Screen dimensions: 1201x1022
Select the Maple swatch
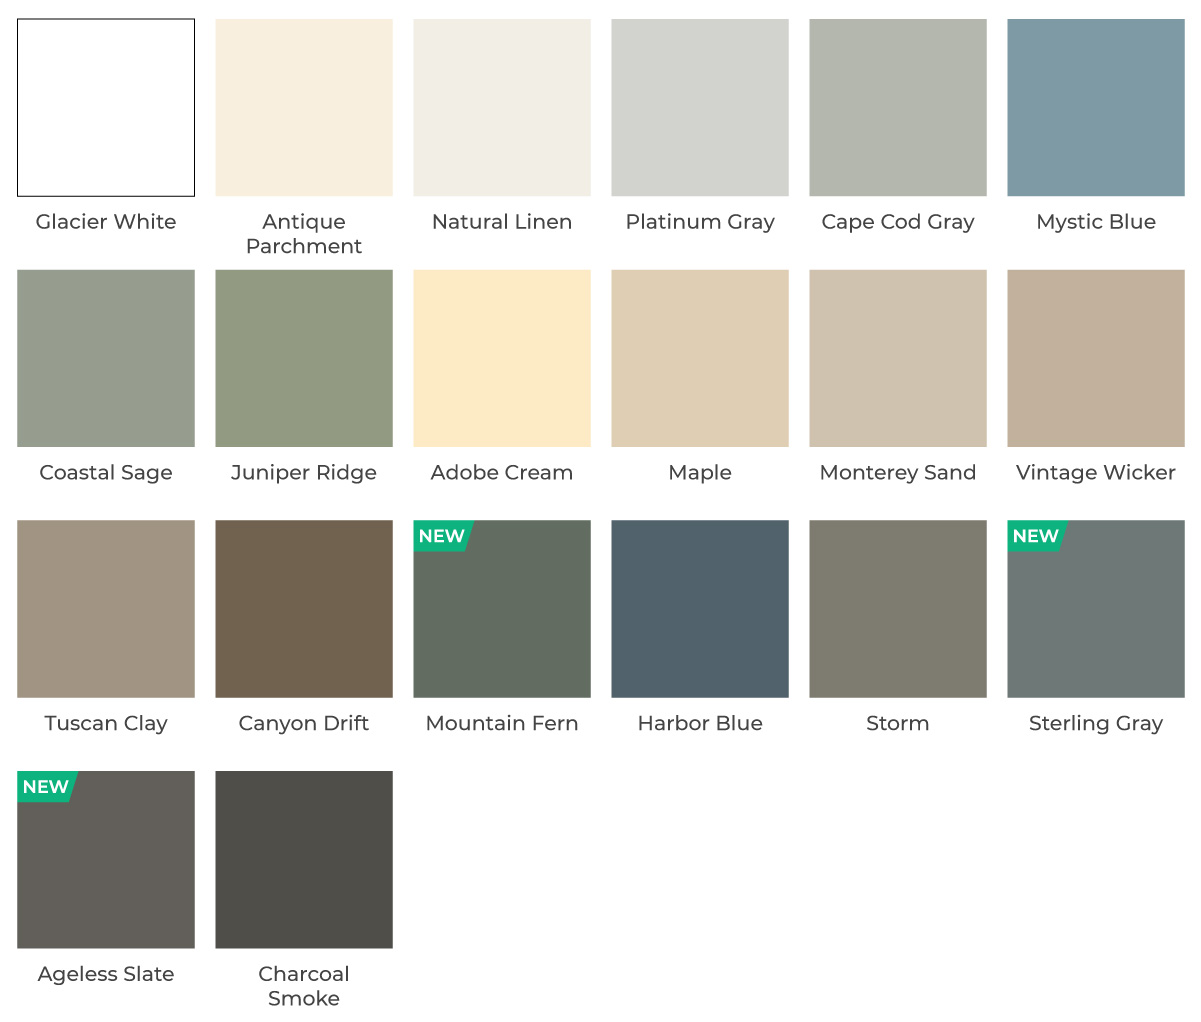click(699, 357)
